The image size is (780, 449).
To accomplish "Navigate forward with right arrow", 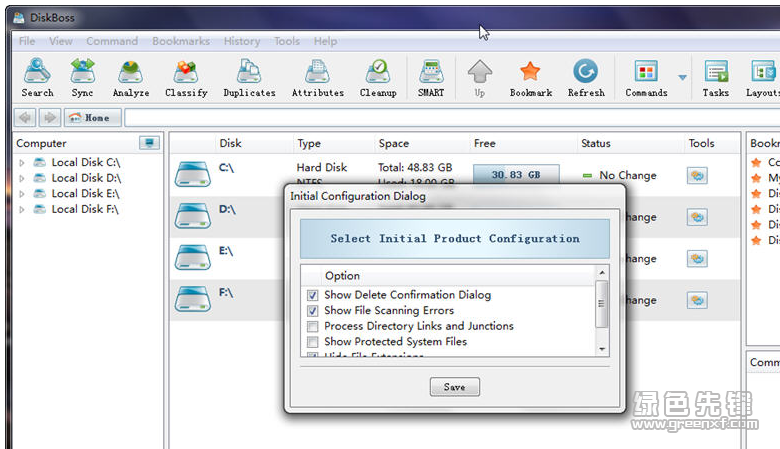I will click(x=50, y=118).
